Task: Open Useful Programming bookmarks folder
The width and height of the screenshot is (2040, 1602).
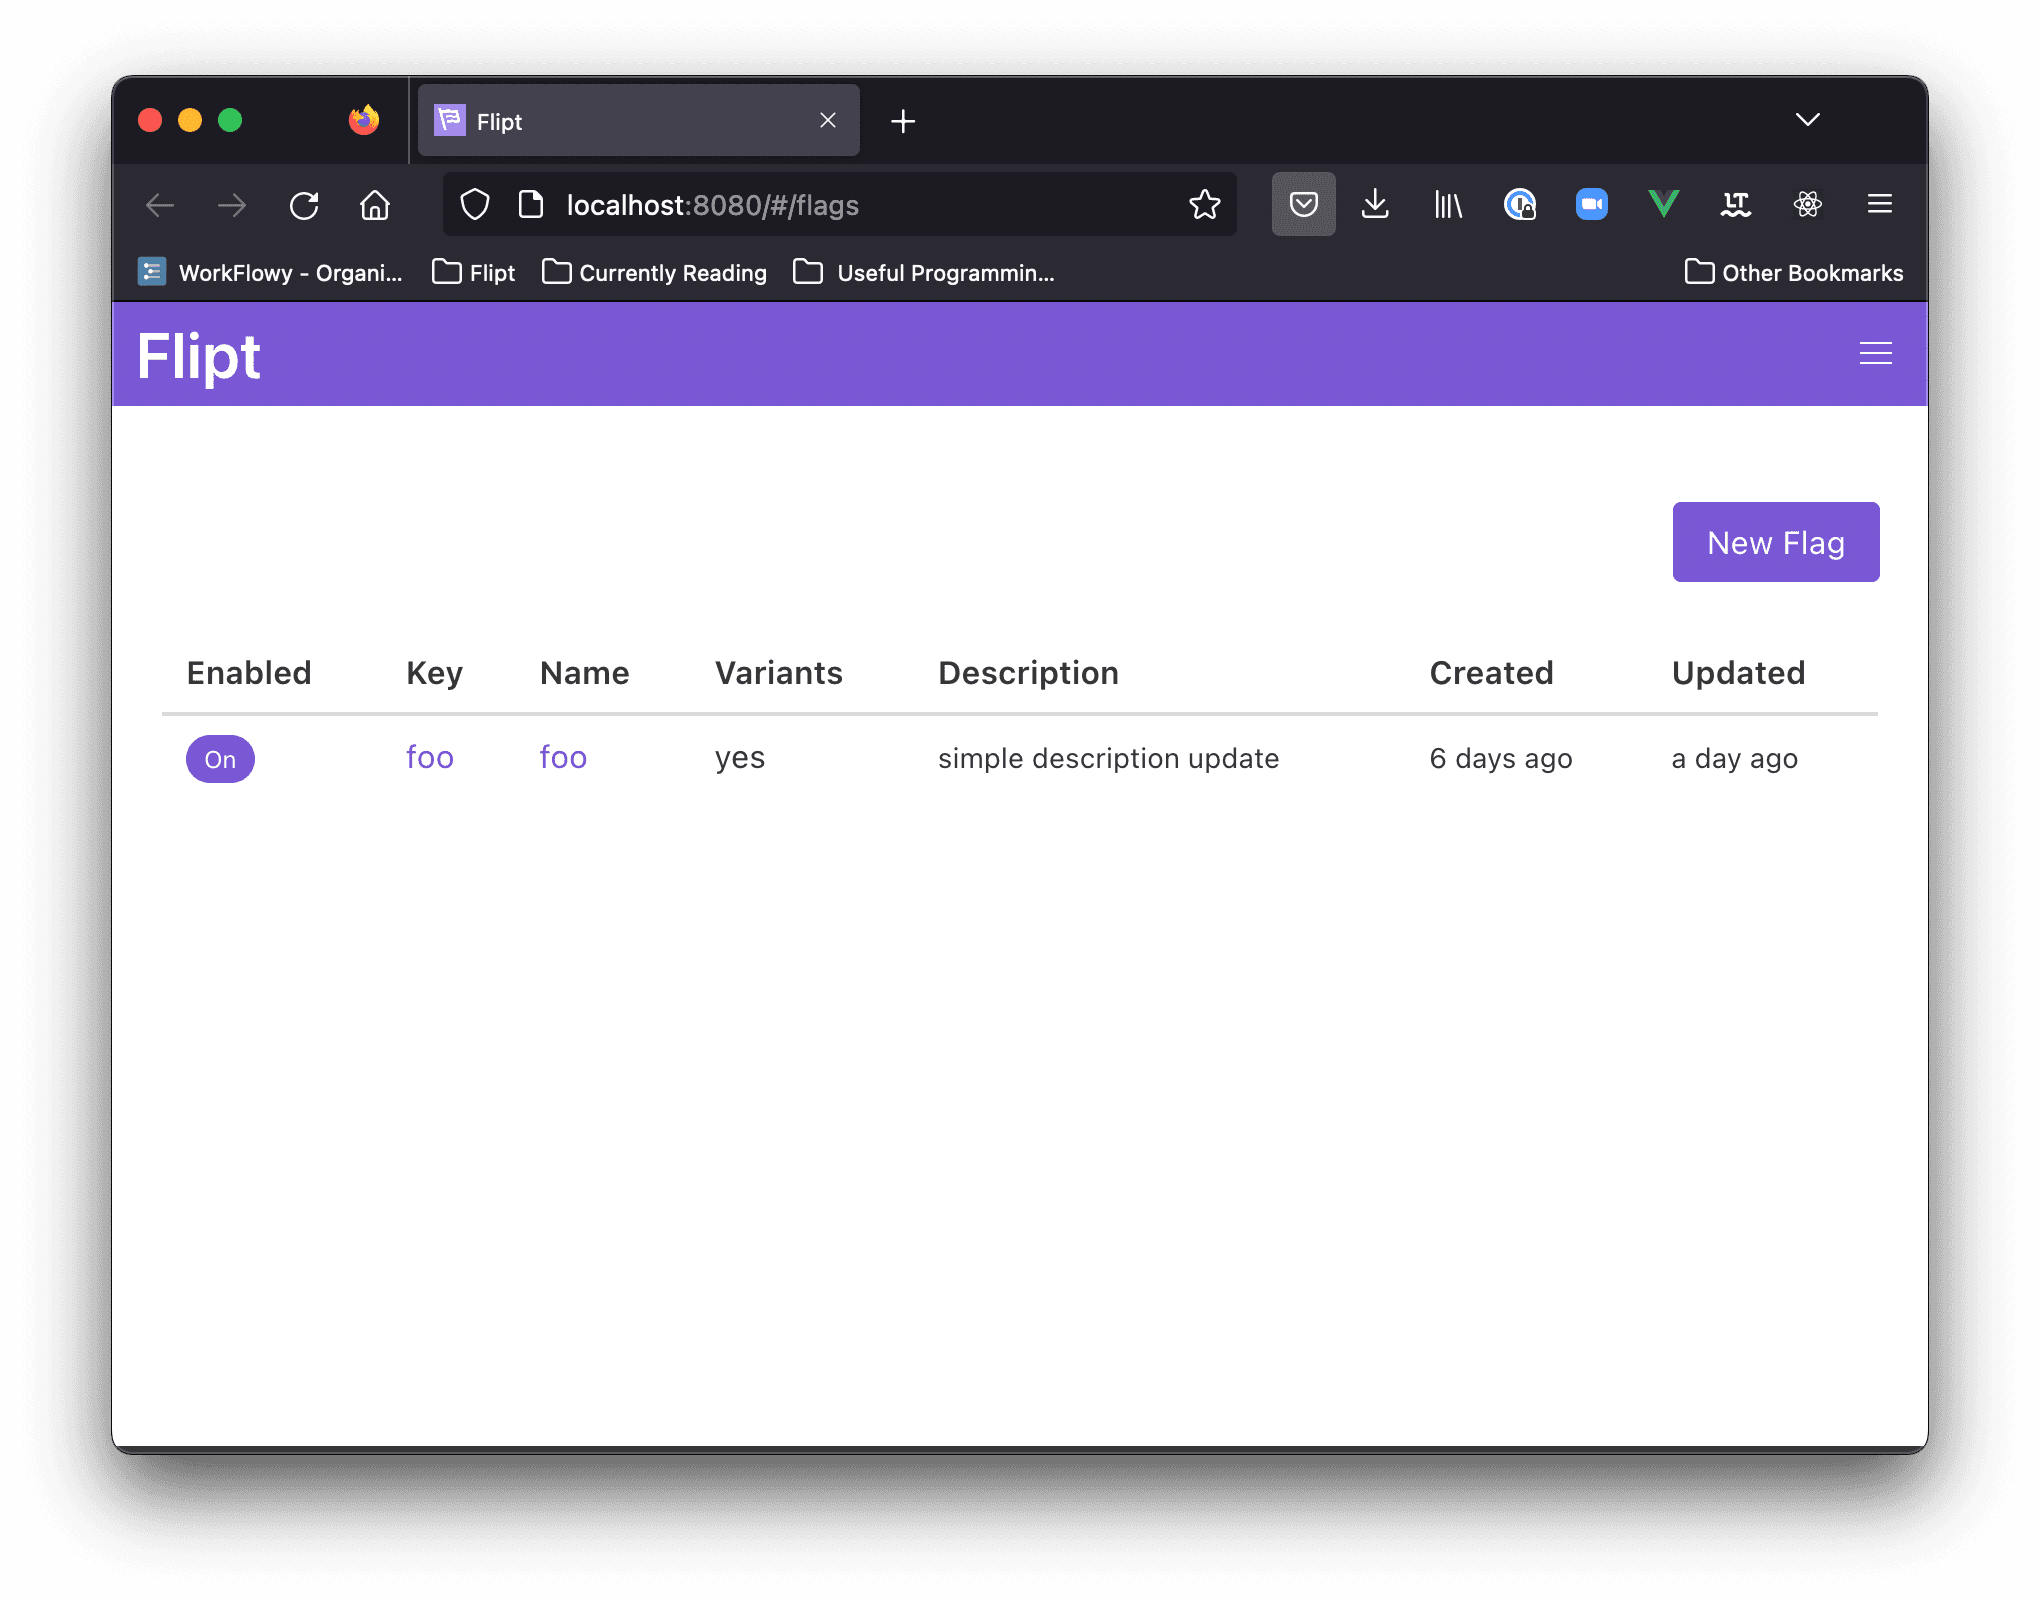Action: click(924, 273)
